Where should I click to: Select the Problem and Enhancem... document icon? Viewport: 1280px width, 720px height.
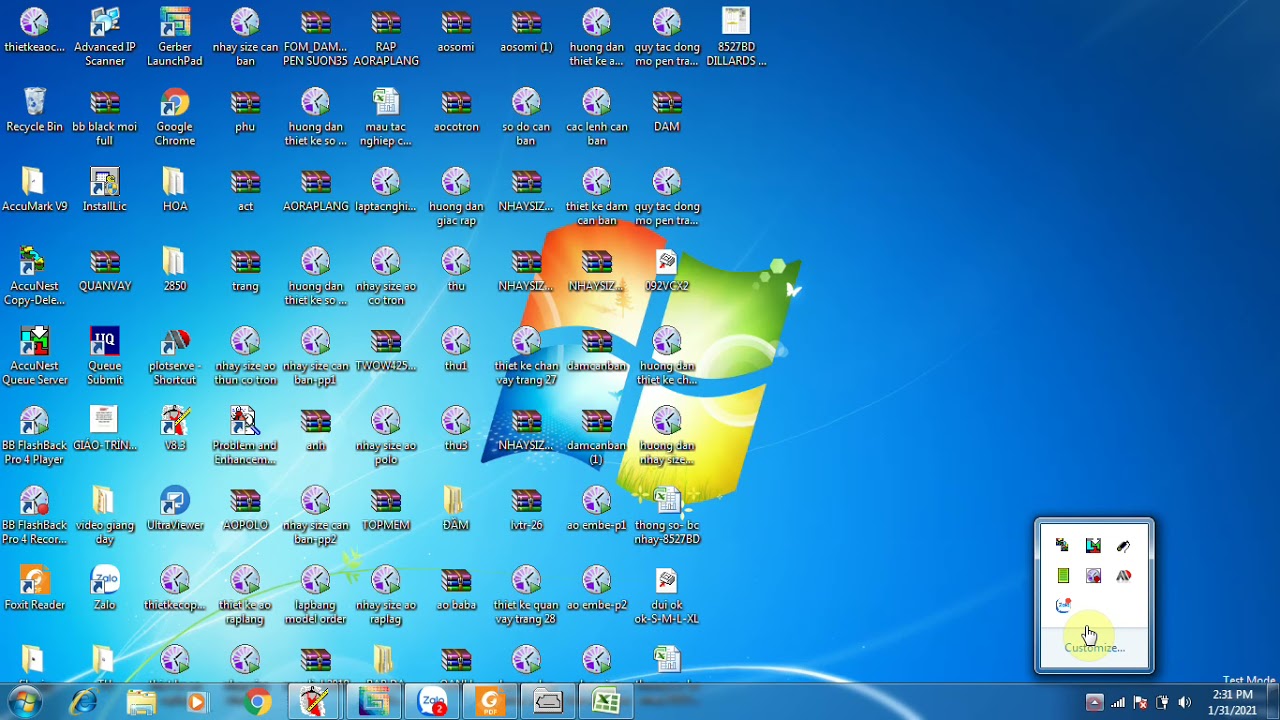tap(245, 437)
